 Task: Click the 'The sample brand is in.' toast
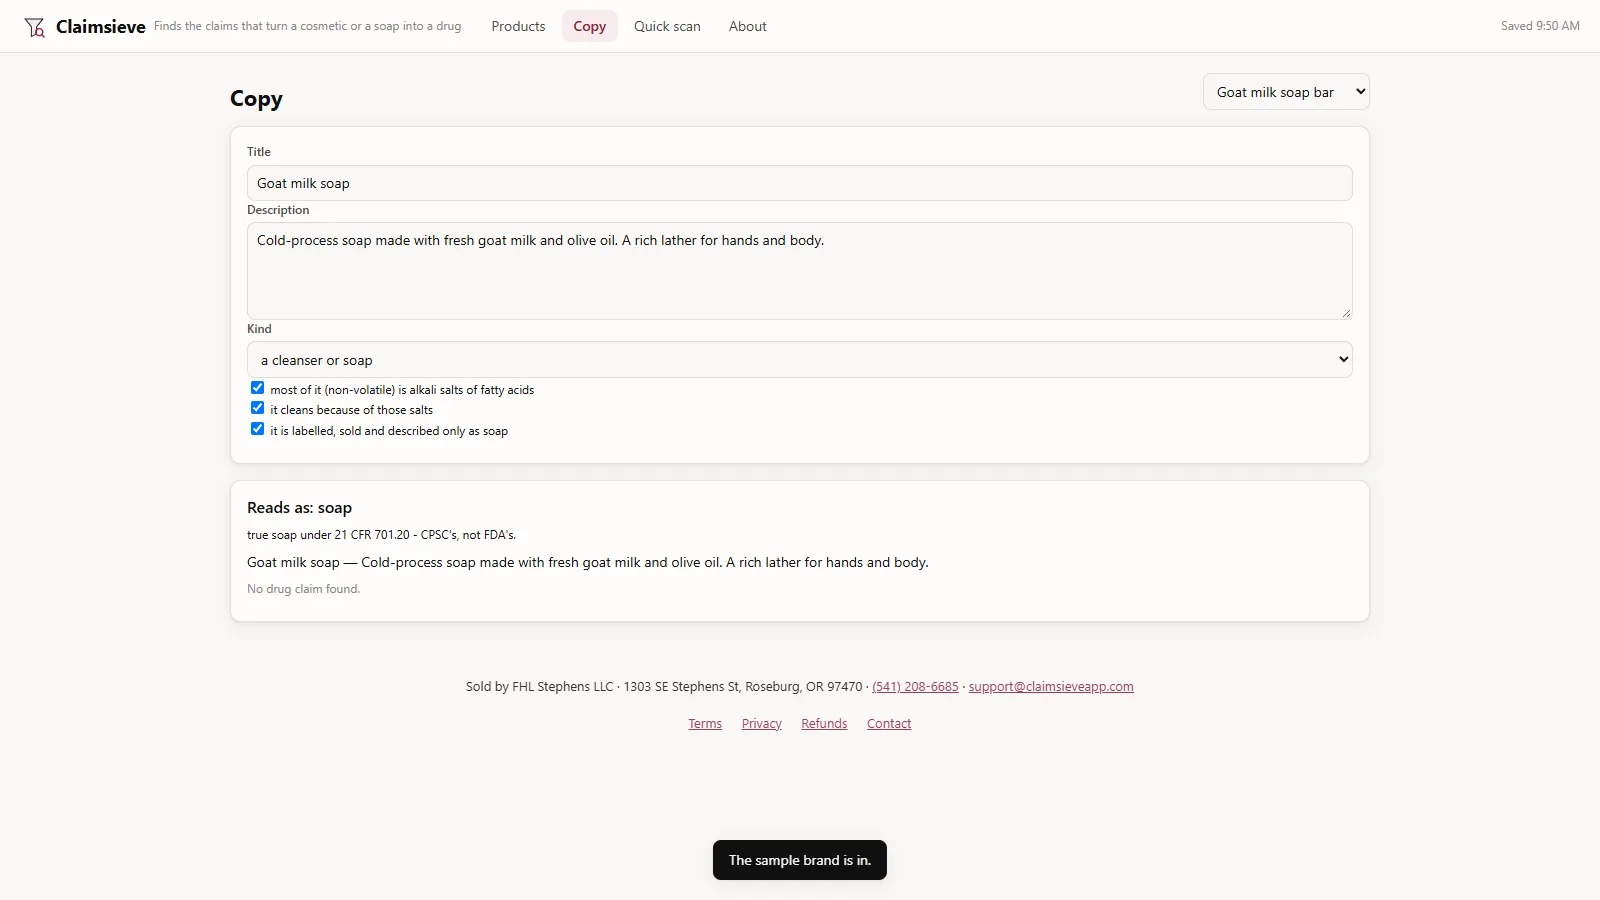tap(800, 860)
